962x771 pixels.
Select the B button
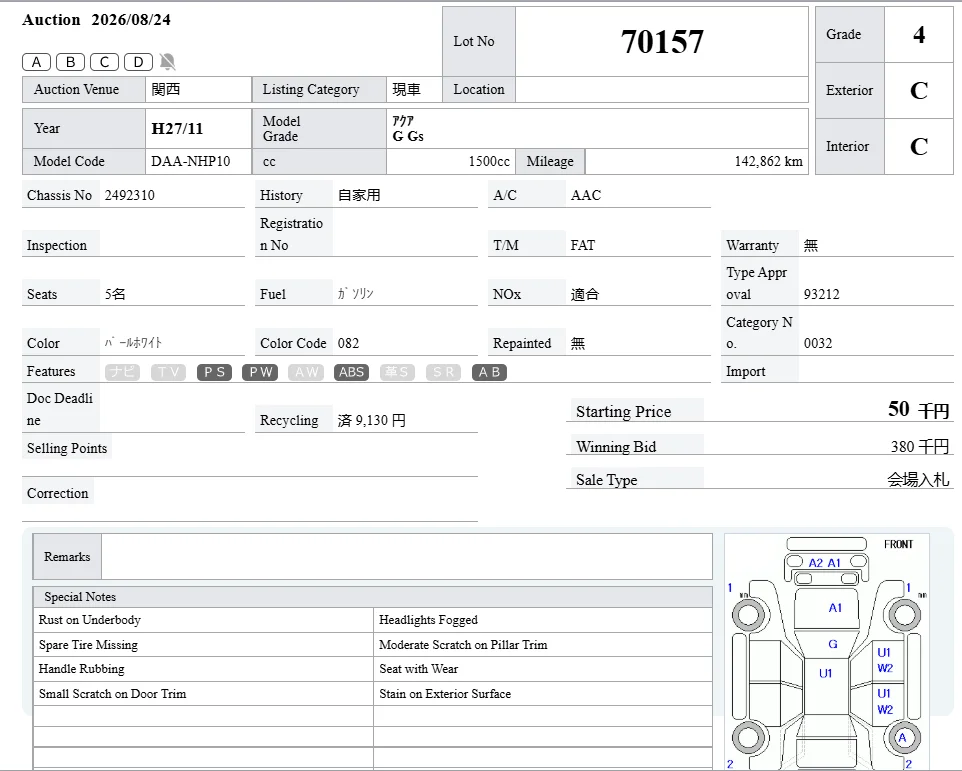[71, 62]
